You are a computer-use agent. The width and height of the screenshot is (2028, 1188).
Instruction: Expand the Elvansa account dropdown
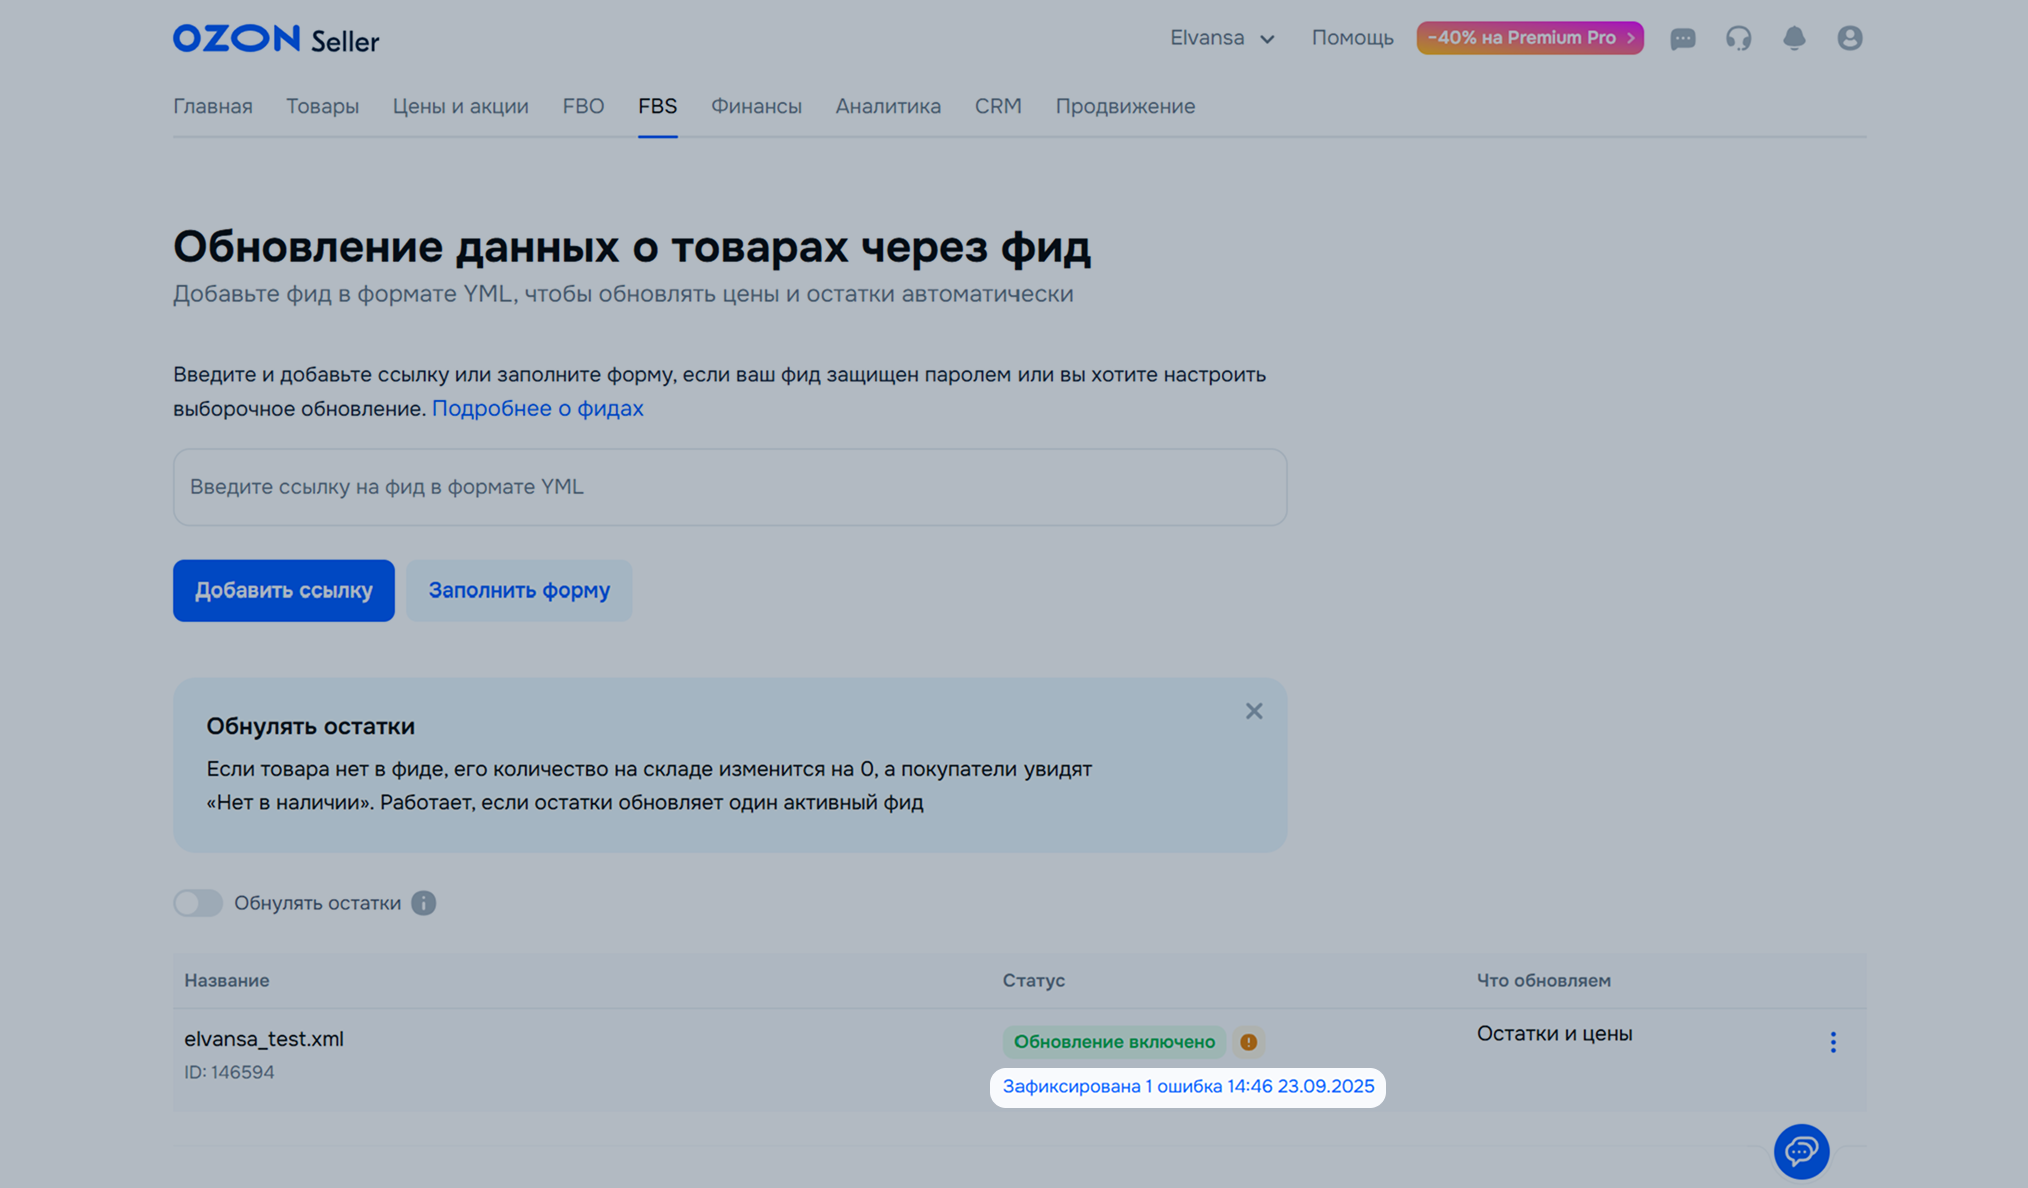(x=1222, y=38)
